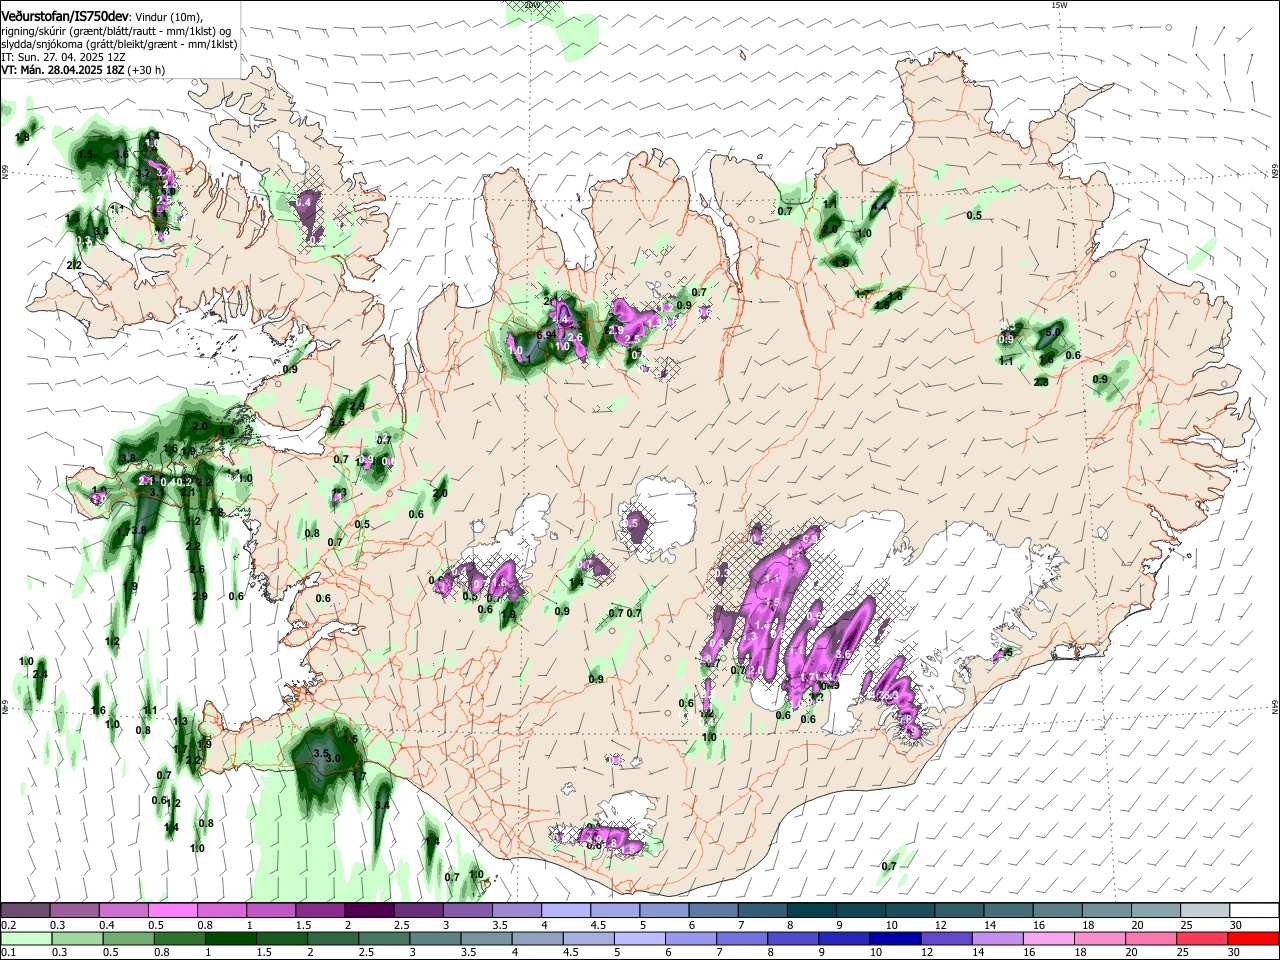Click the '20W' longitude label
The width and height of the screenshot is (1280, 960).
(x=532, y=5)
